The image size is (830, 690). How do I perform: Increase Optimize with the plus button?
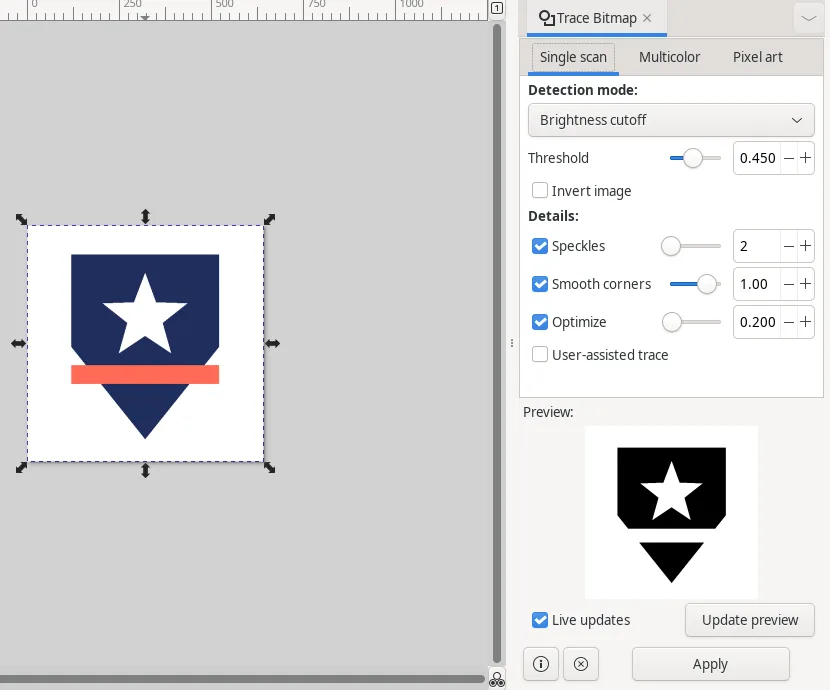pos(805,322)
